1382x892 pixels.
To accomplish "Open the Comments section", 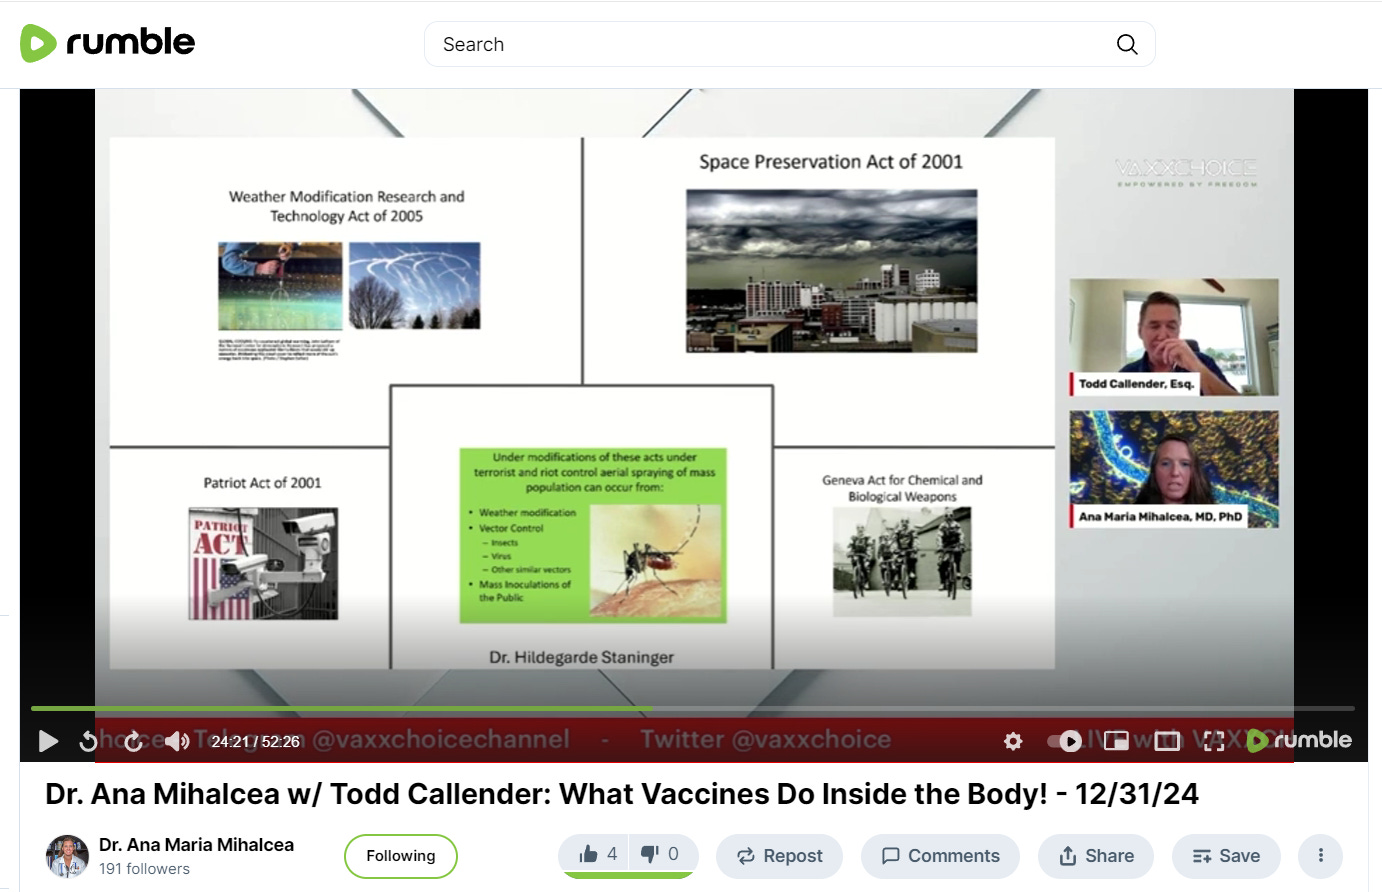I will coord(940,856).
